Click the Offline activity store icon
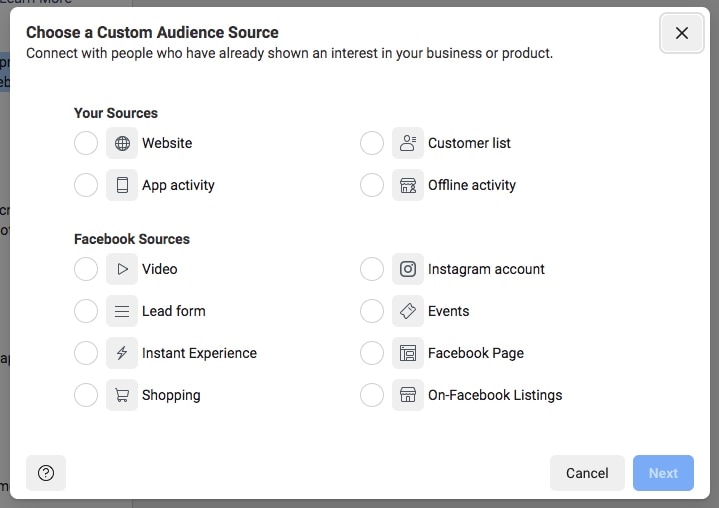The width and height of the screenshot is (719, 508). 408,185
